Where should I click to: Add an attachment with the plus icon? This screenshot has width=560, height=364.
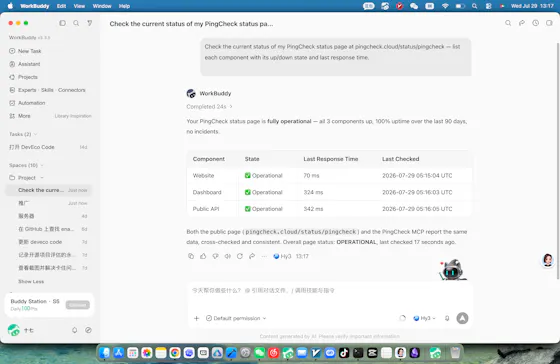pyautogui.click(x=196, y=318)
